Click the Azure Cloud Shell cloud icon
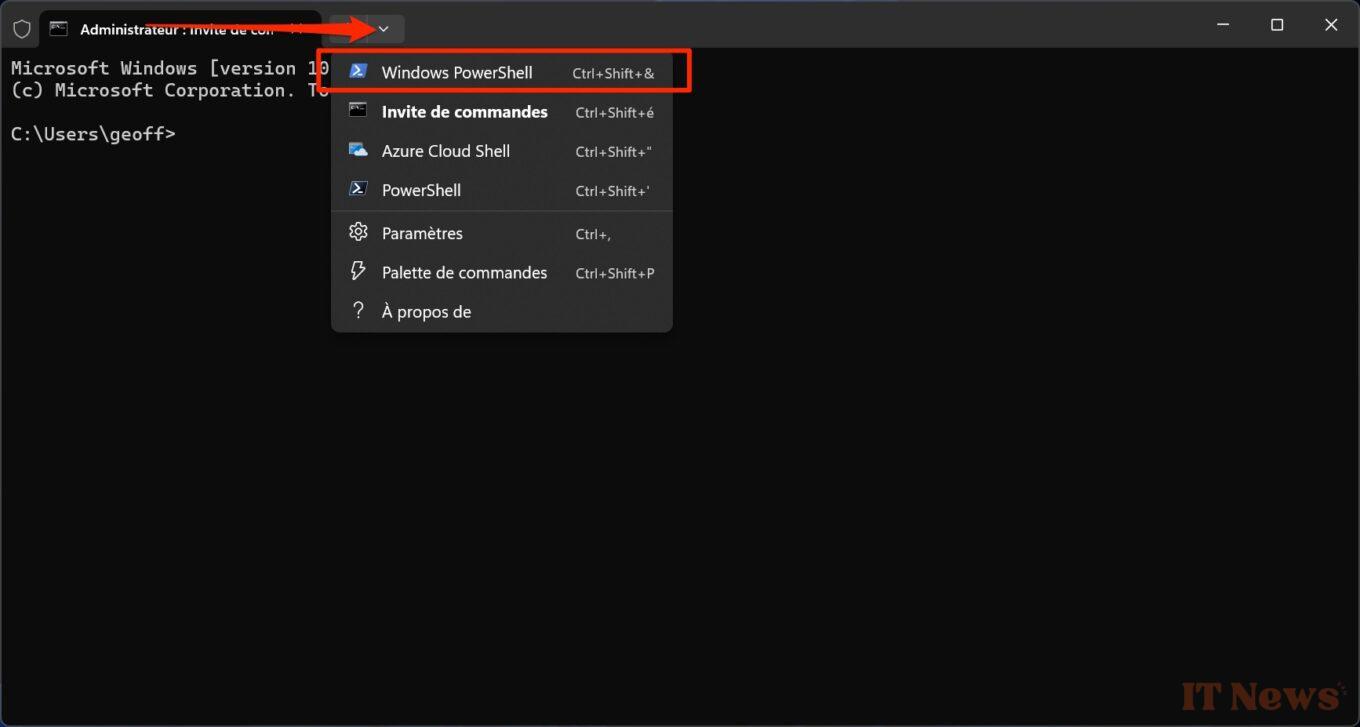 click(358, 150)
